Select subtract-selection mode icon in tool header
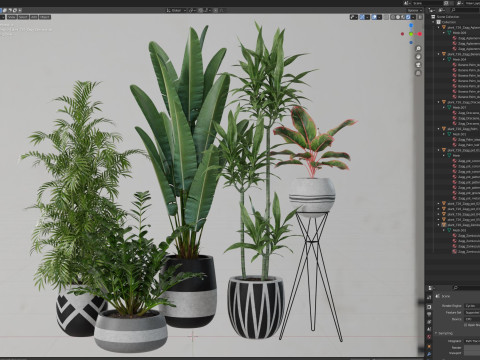This screenshot has height=360, width=480. click(x=10, y=10)
